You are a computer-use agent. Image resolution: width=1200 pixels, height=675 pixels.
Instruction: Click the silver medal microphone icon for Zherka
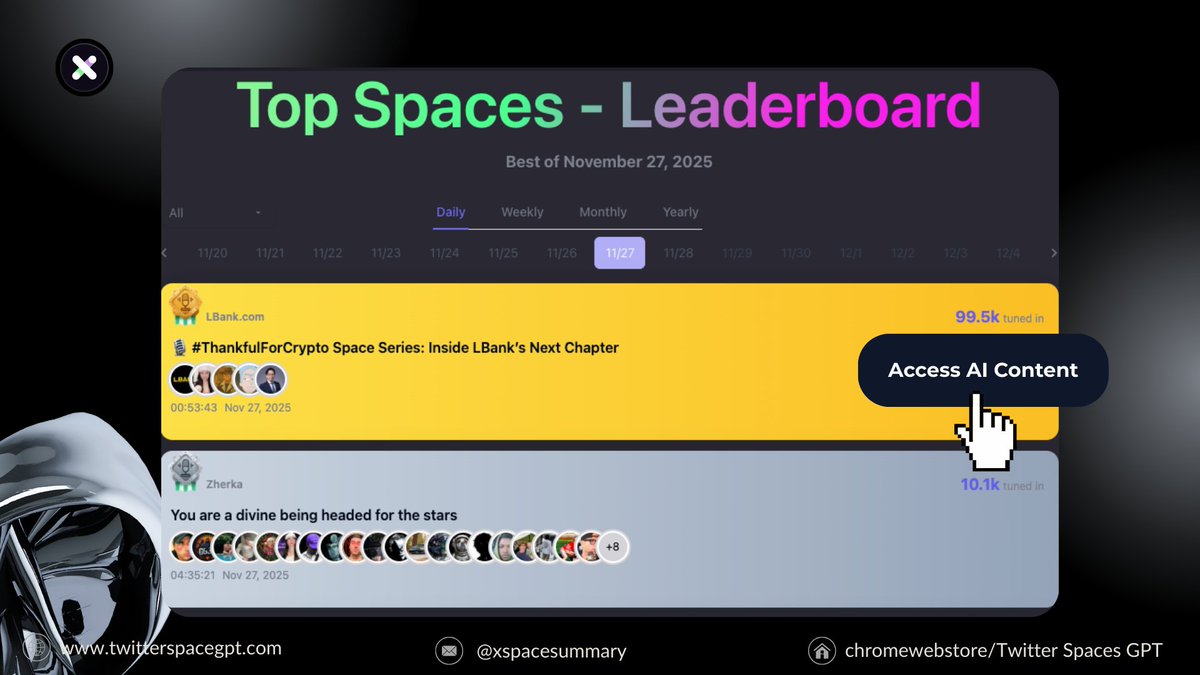point(186,472)
